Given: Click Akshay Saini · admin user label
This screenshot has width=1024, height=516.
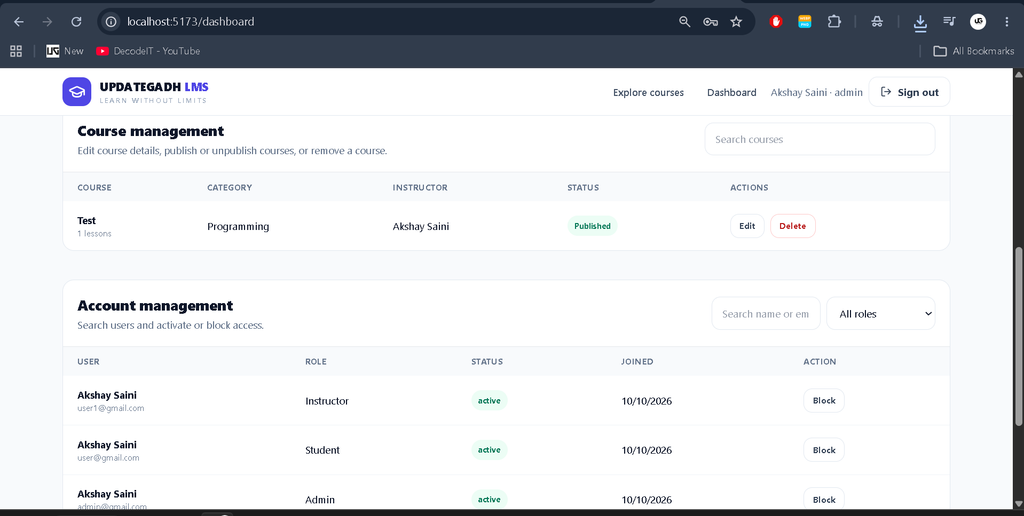Looking at the screenshot, I should click(816, 93).
